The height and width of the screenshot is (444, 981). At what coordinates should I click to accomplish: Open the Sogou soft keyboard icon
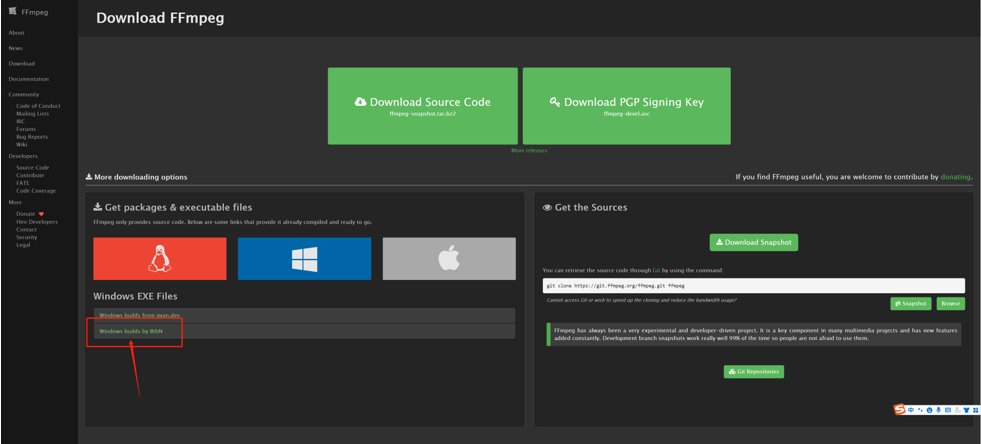(948, 410)
